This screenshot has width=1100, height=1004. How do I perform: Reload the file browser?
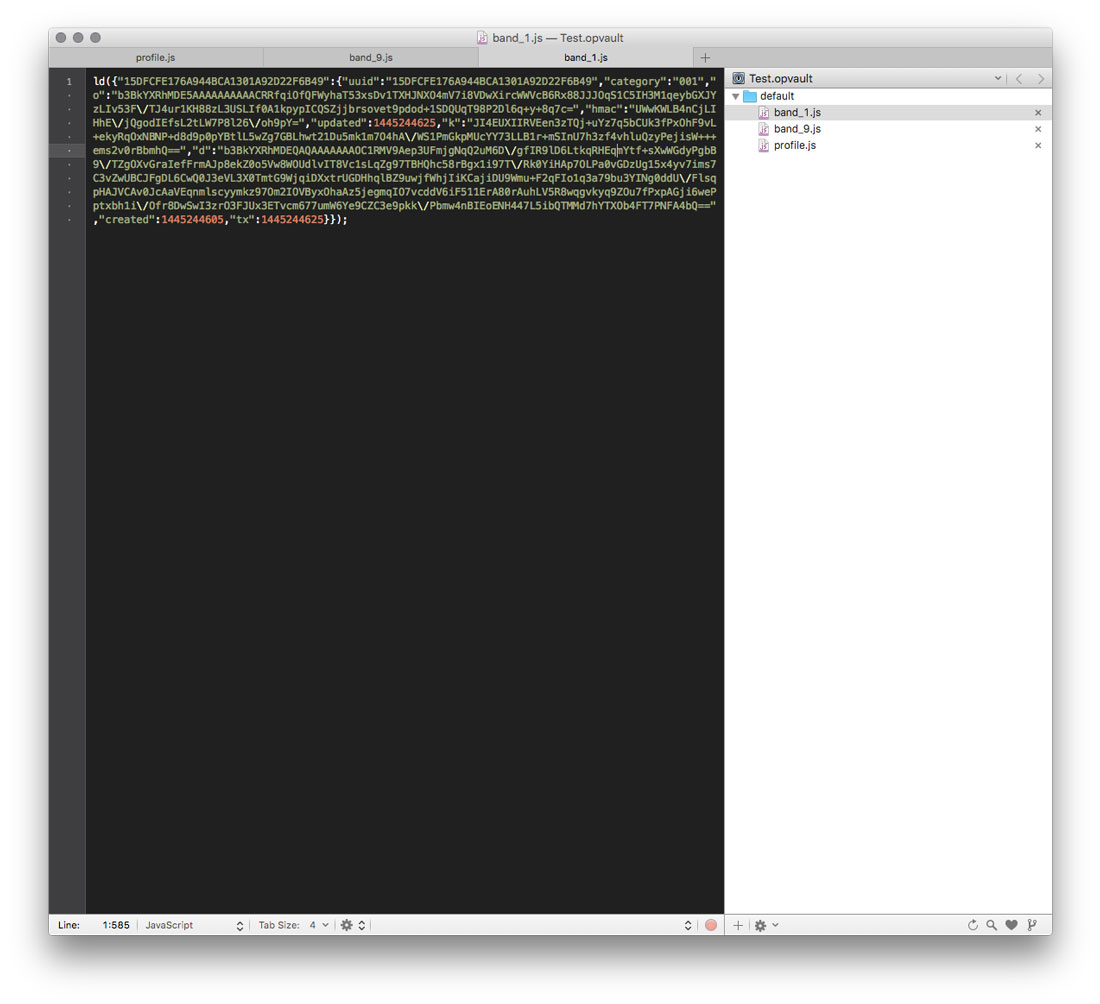click(972, 925)
